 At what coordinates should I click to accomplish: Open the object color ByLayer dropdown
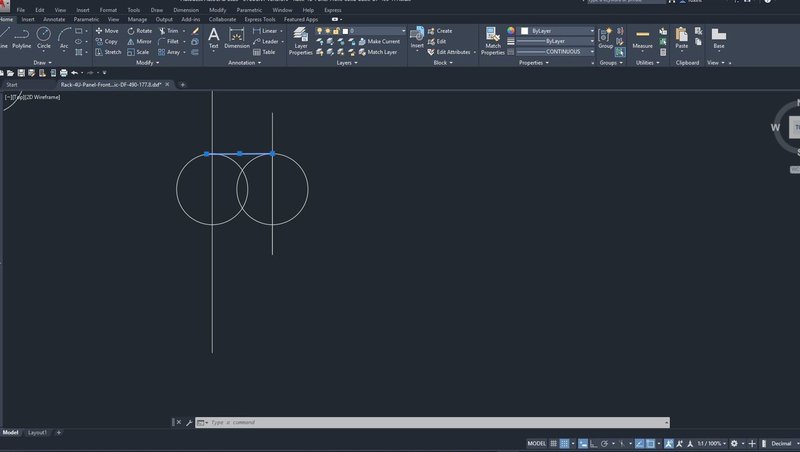point(556,31)
